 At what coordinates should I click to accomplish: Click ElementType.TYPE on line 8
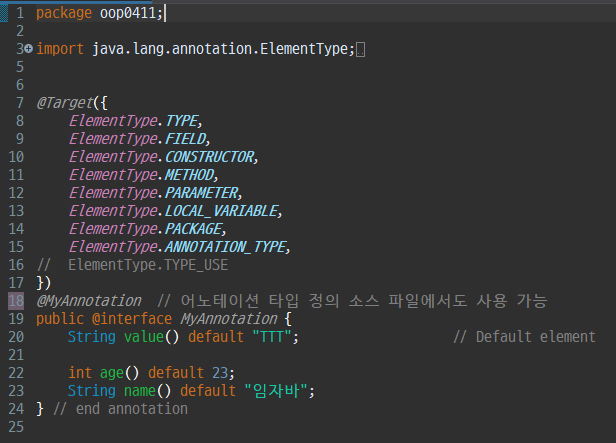133,121
